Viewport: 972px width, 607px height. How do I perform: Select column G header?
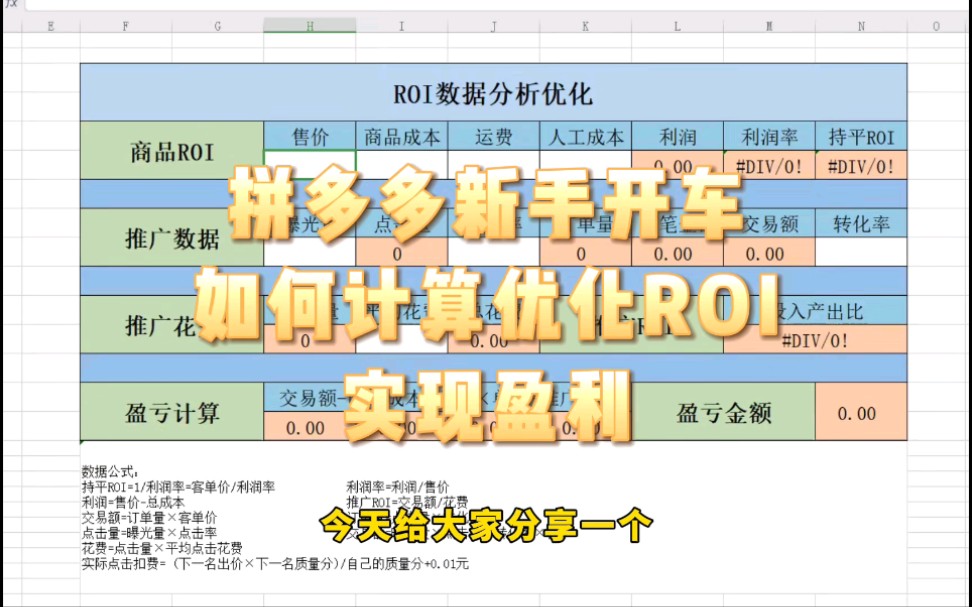tap(218, 26)
